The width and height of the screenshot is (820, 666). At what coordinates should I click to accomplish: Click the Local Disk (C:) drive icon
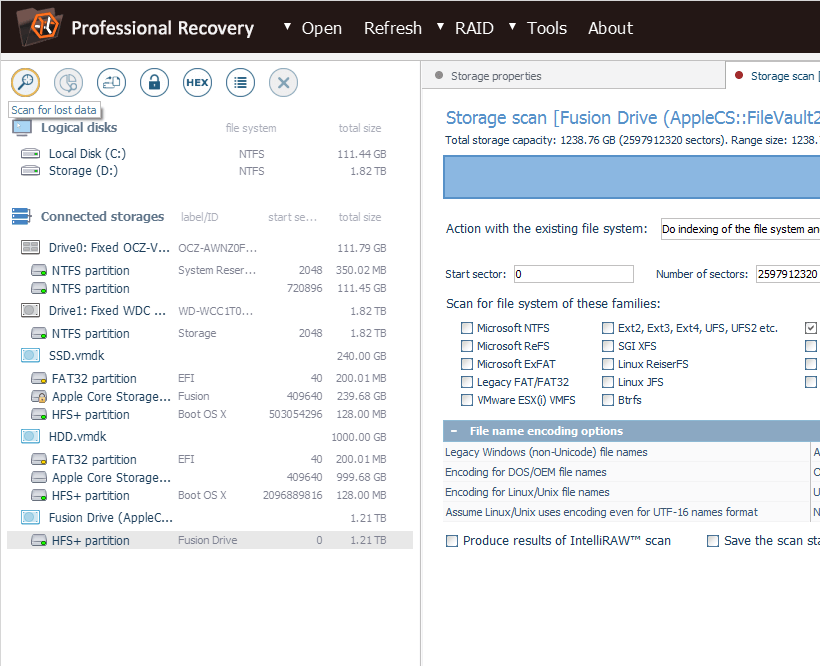30,154
